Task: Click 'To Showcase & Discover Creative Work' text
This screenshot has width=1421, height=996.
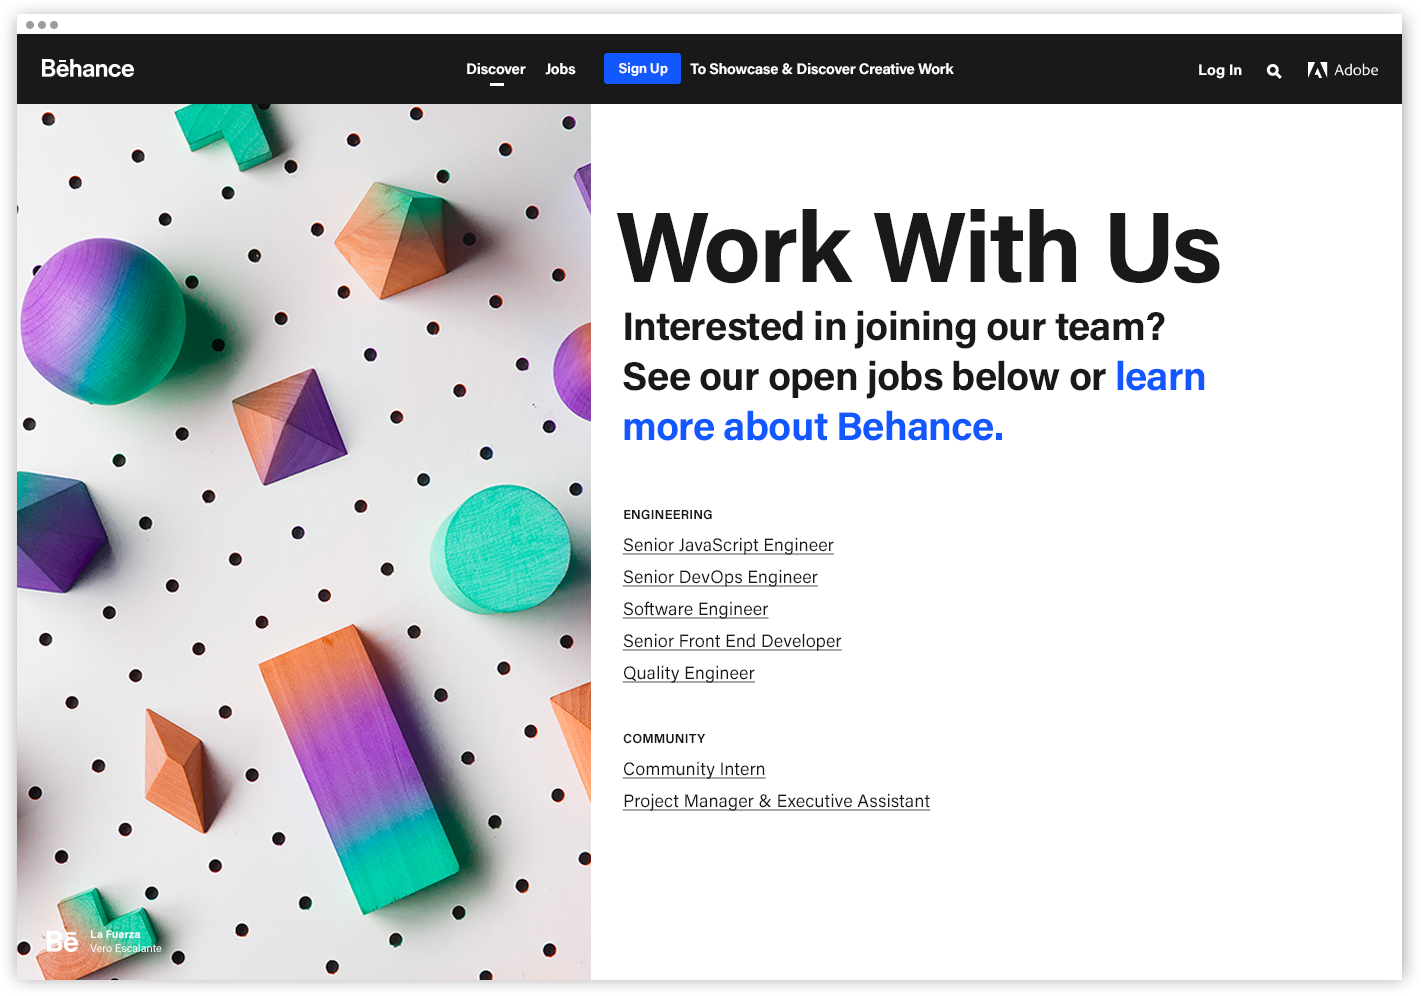Action: [x=822, y=69]
